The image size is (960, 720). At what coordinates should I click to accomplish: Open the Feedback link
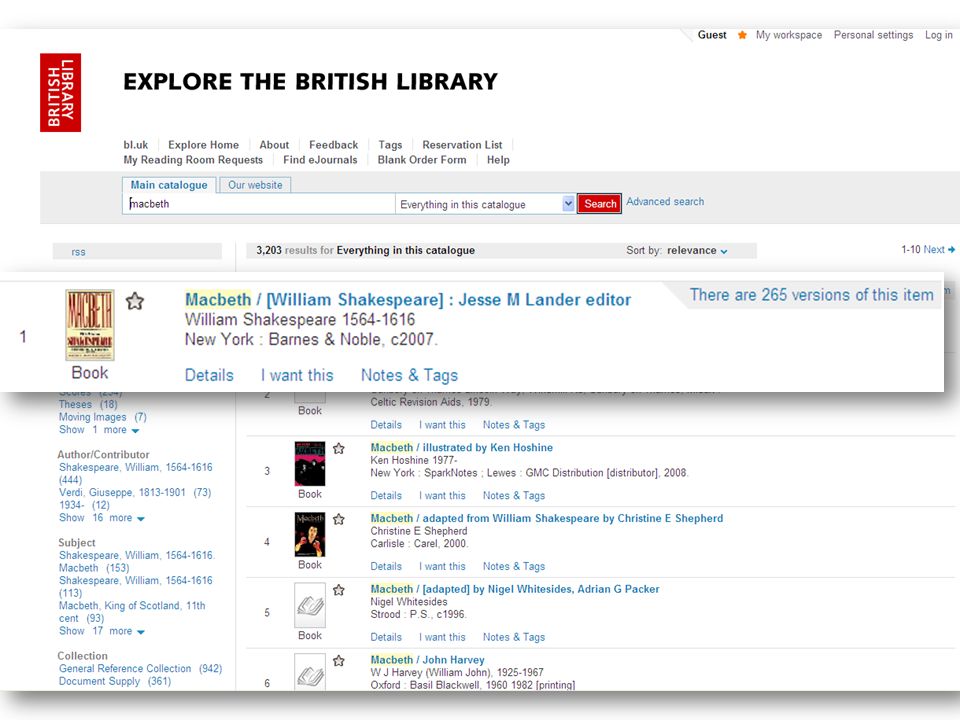coord(334,145)
